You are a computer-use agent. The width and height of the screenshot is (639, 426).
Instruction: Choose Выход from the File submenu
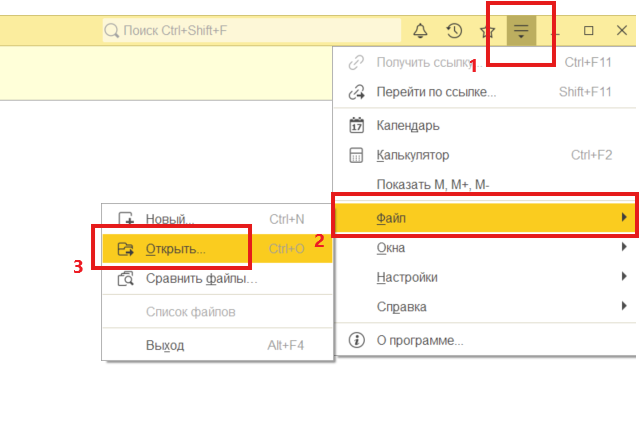pos(165,345)
